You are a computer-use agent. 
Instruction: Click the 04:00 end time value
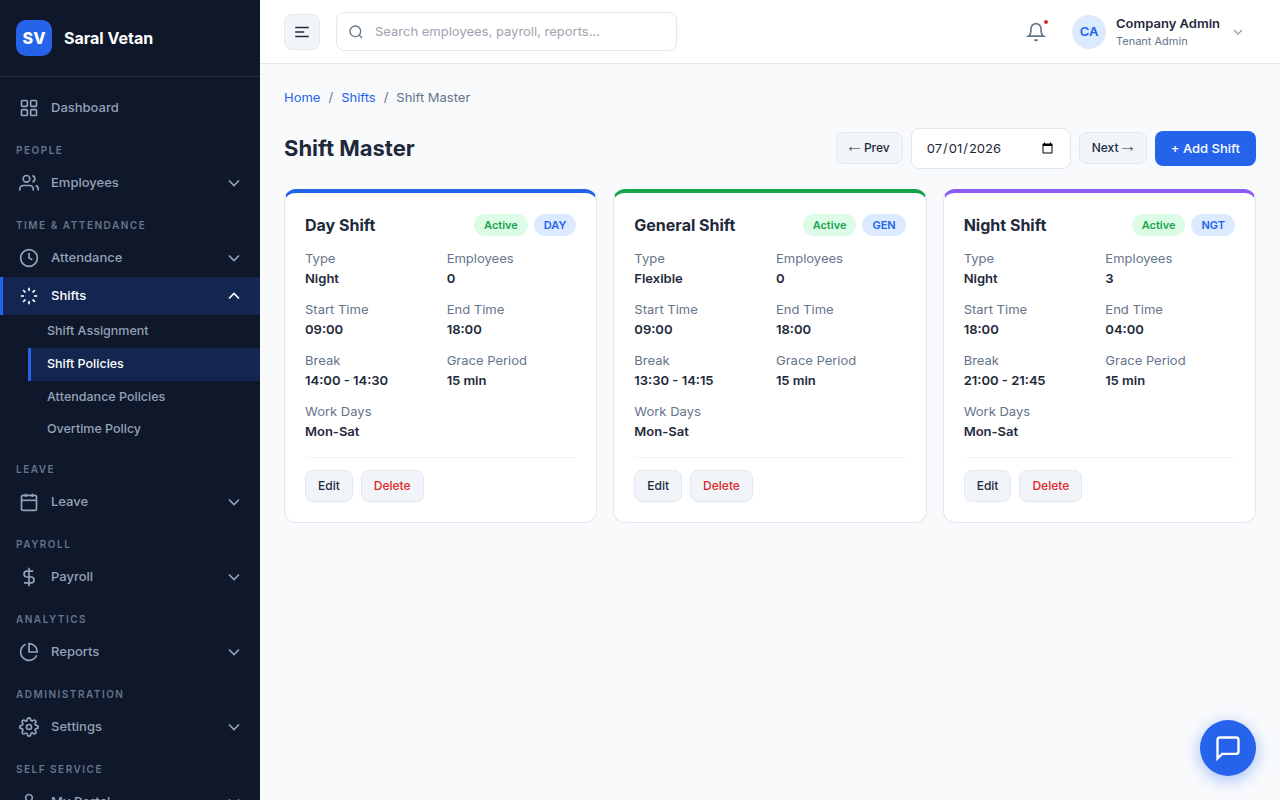(1124, 330)
